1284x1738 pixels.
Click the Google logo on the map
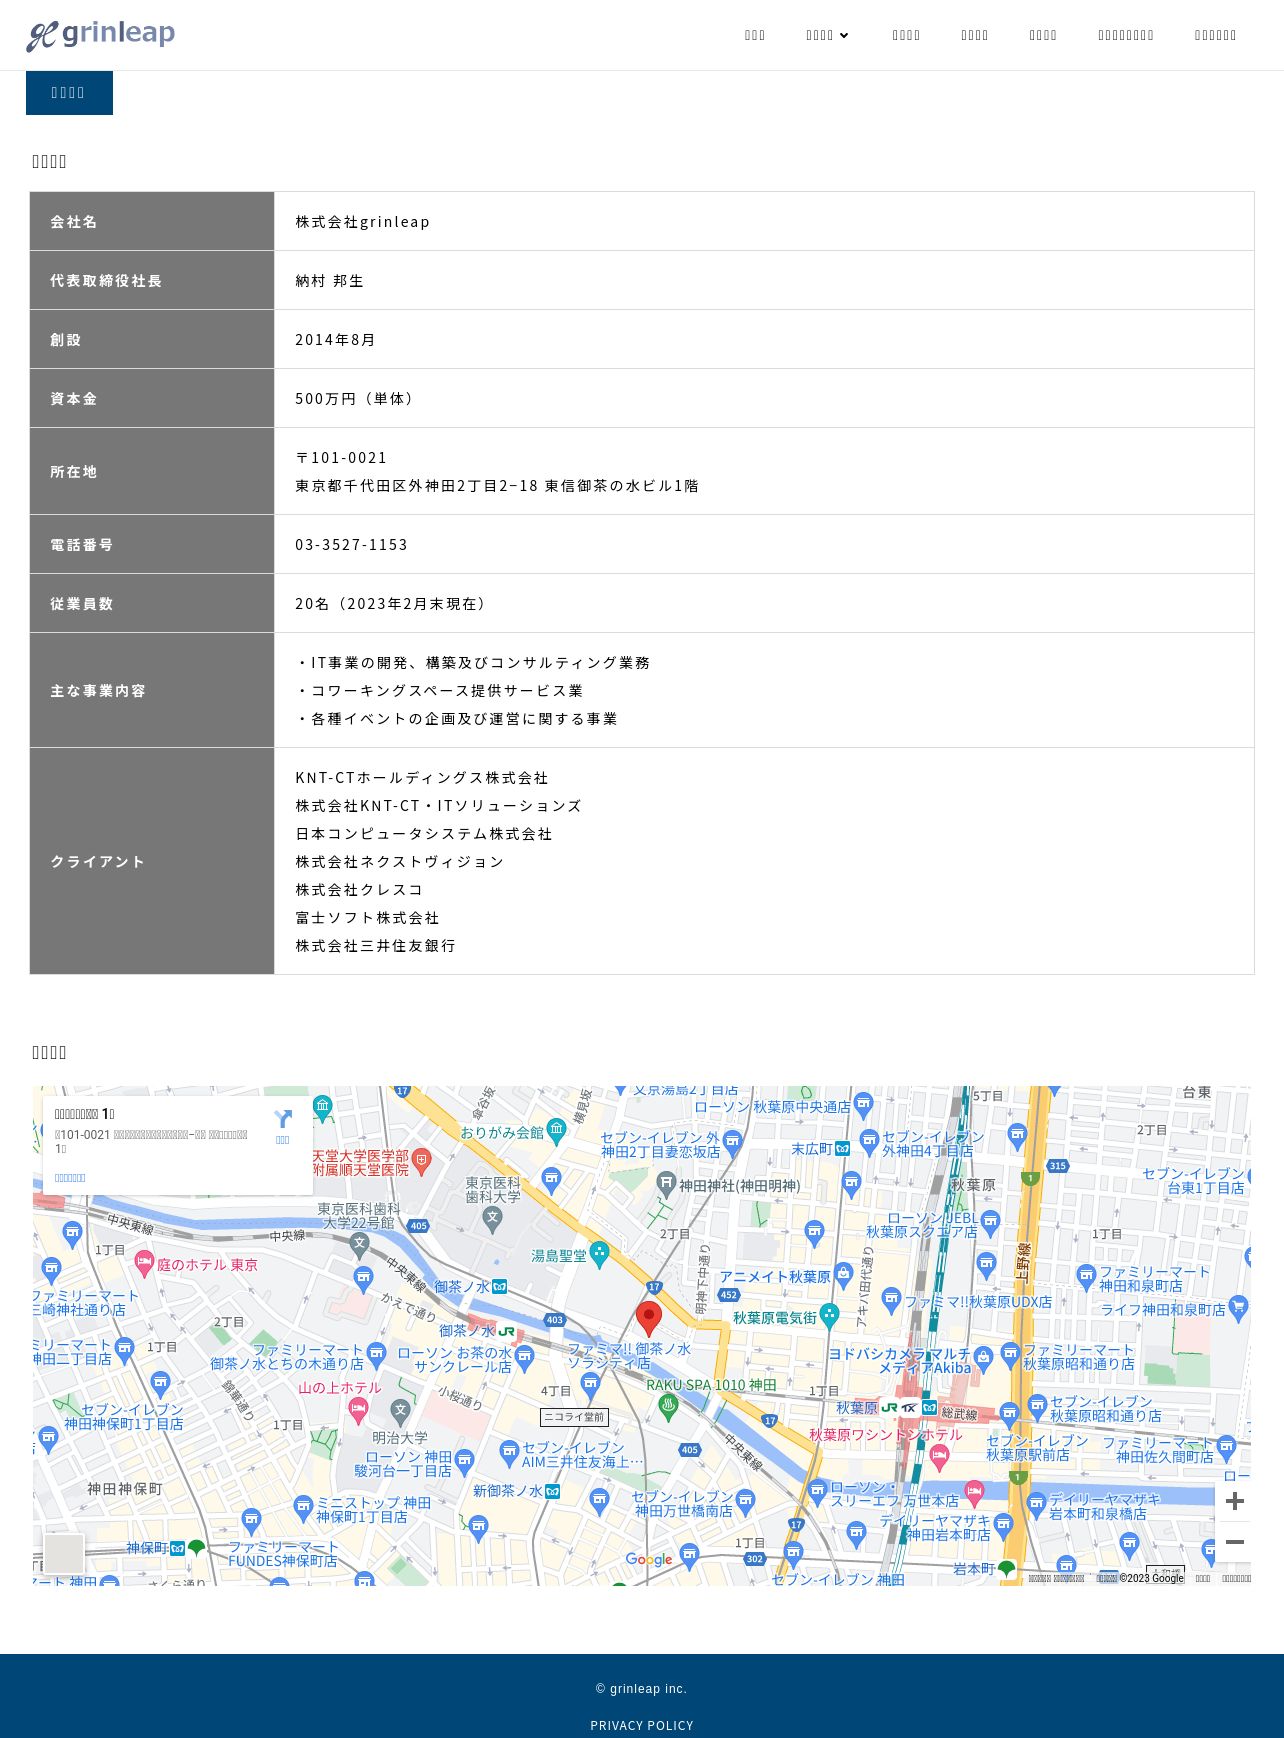tap(649, 1559)
